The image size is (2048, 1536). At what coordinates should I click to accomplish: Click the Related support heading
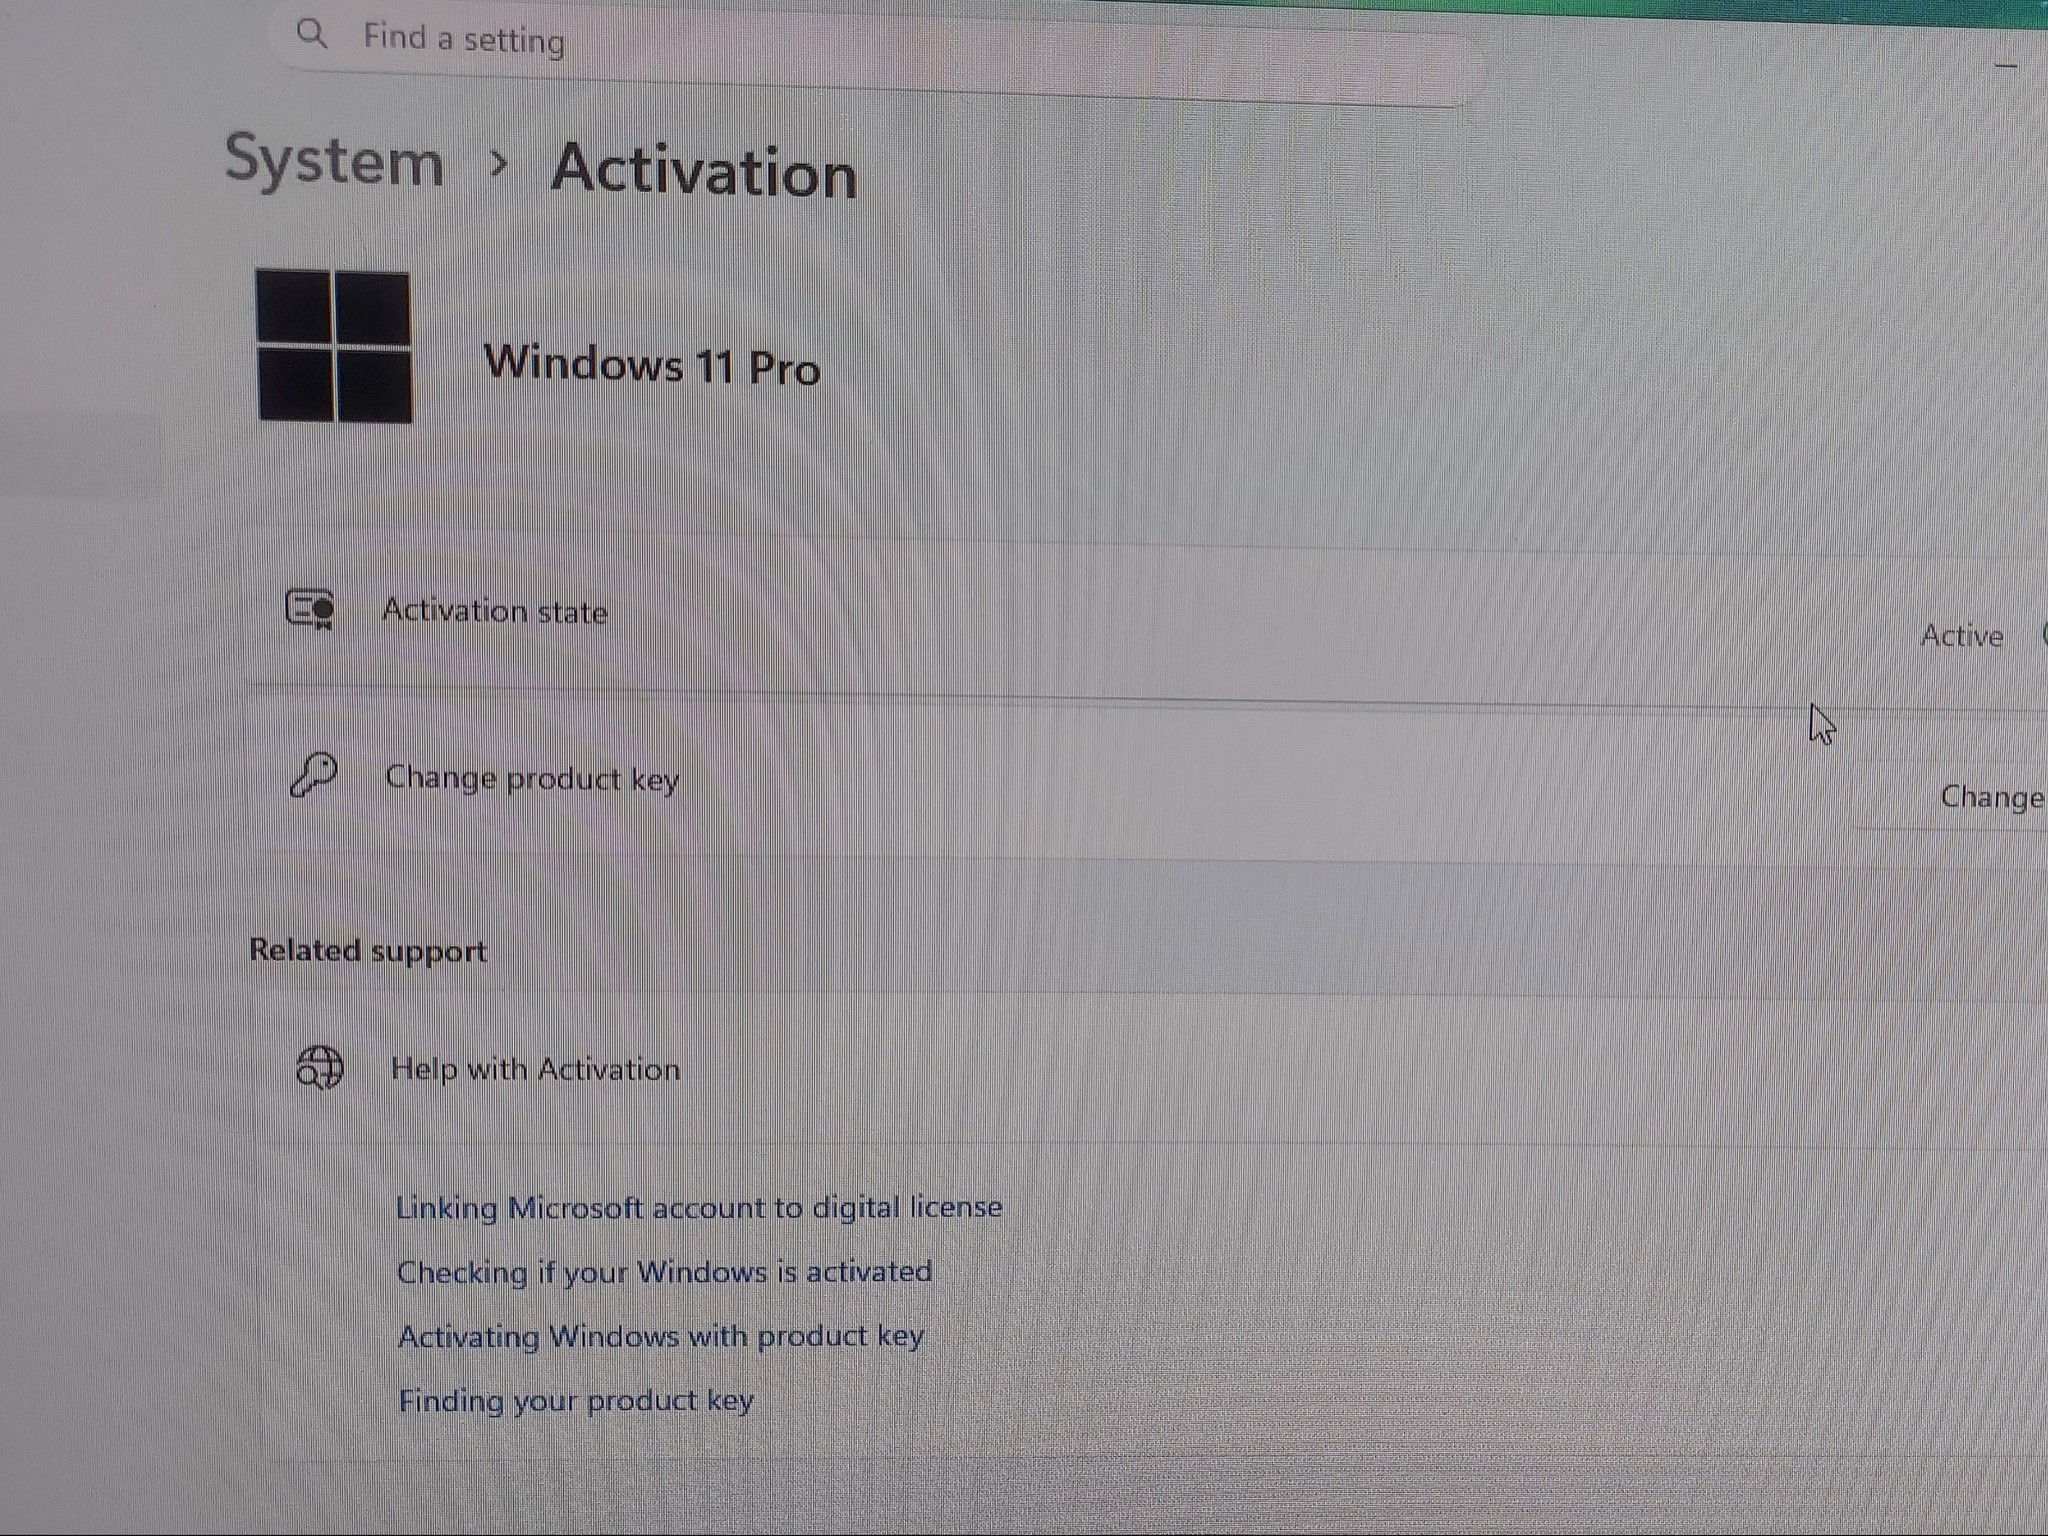coord(368,950)
